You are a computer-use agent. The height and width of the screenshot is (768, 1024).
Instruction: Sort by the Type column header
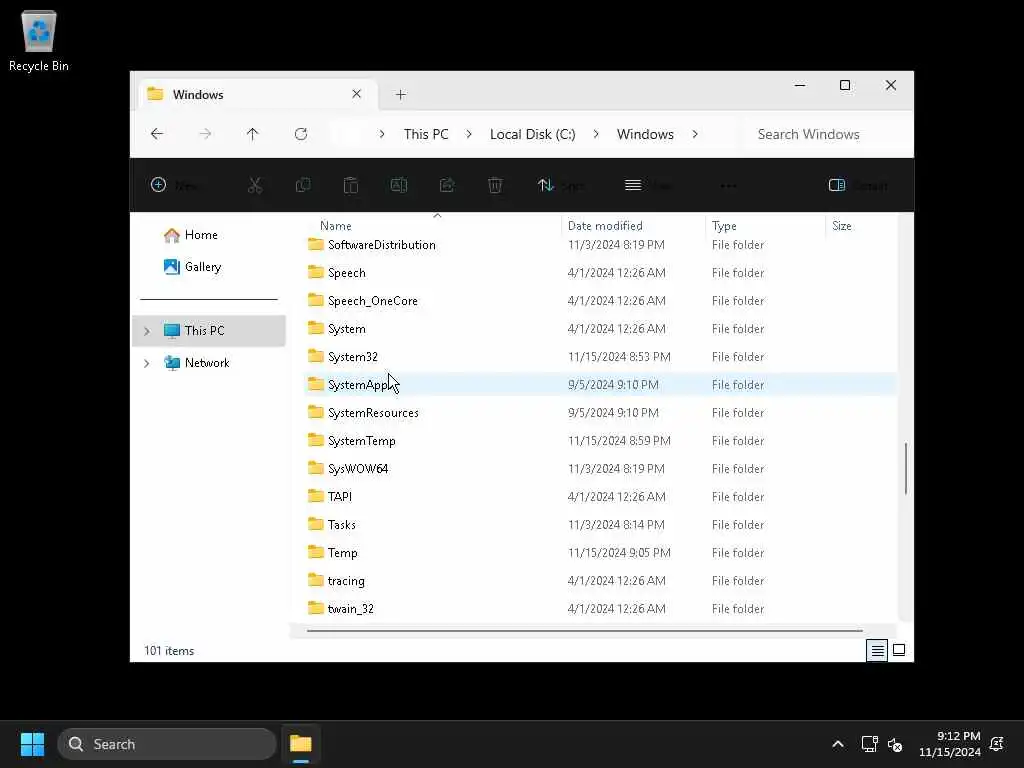coord(724,226)
